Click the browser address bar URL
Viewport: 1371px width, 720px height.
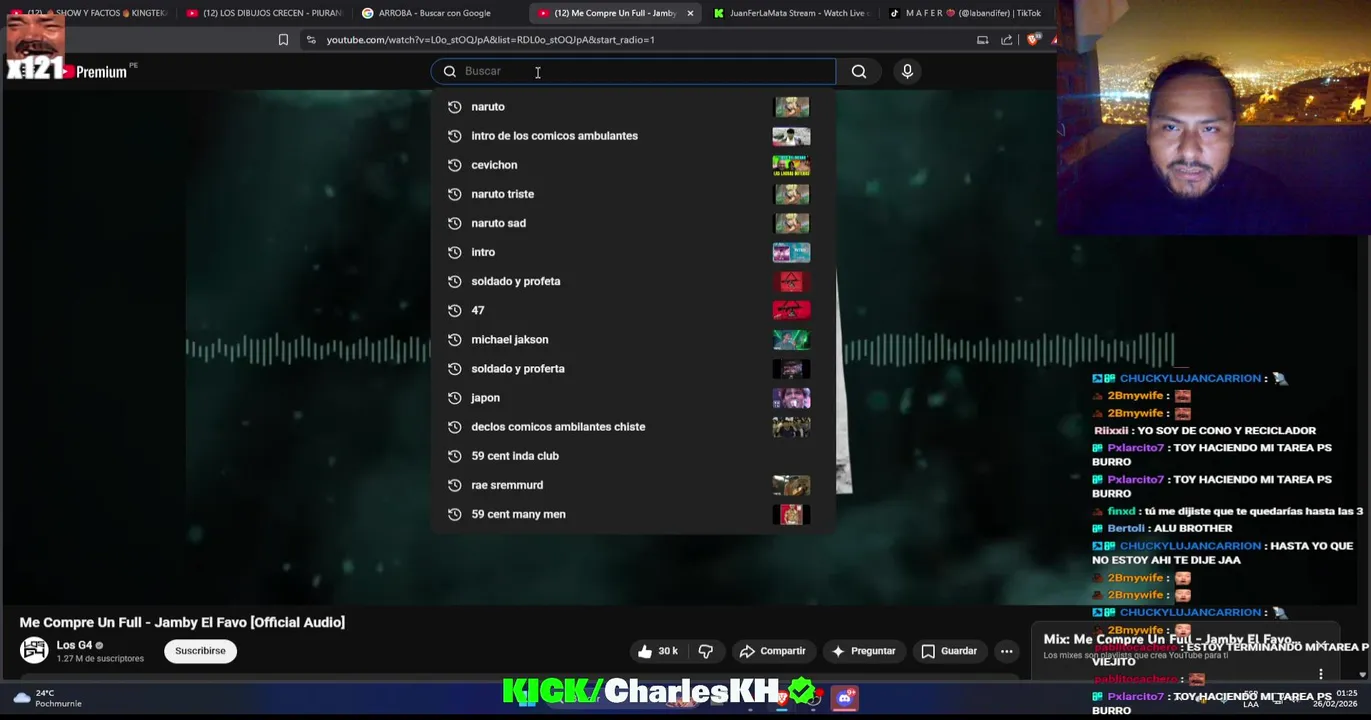pyautogui.click(x=490, y=40)
